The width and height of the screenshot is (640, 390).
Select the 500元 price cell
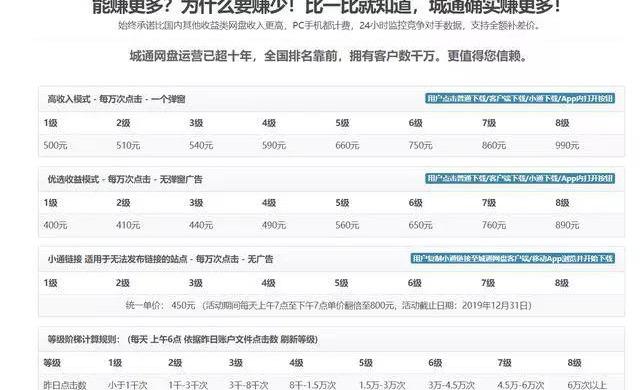point(55,145)
